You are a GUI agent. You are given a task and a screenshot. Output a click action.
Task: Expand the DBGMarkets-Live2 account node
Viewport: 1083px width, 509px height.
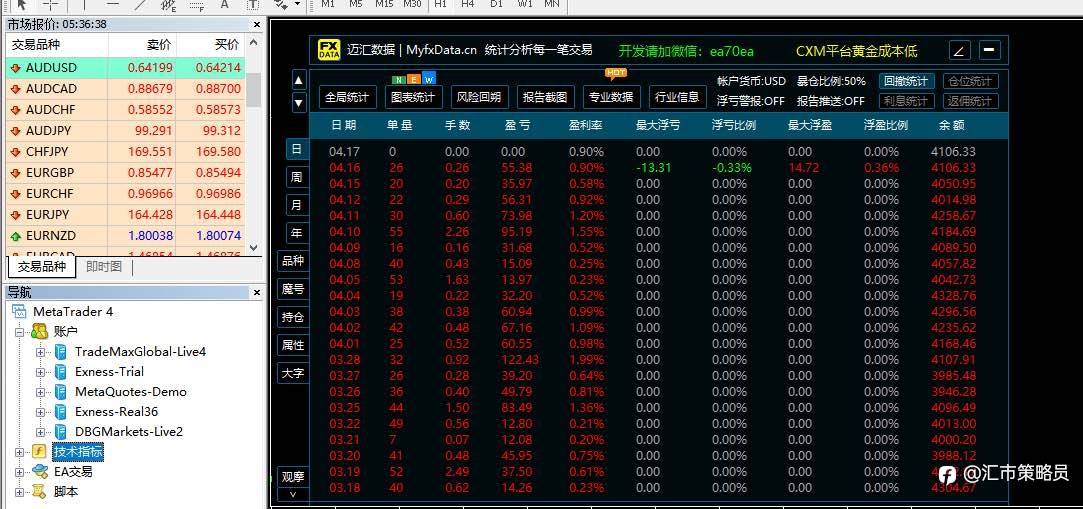click(x=40, y=432)
